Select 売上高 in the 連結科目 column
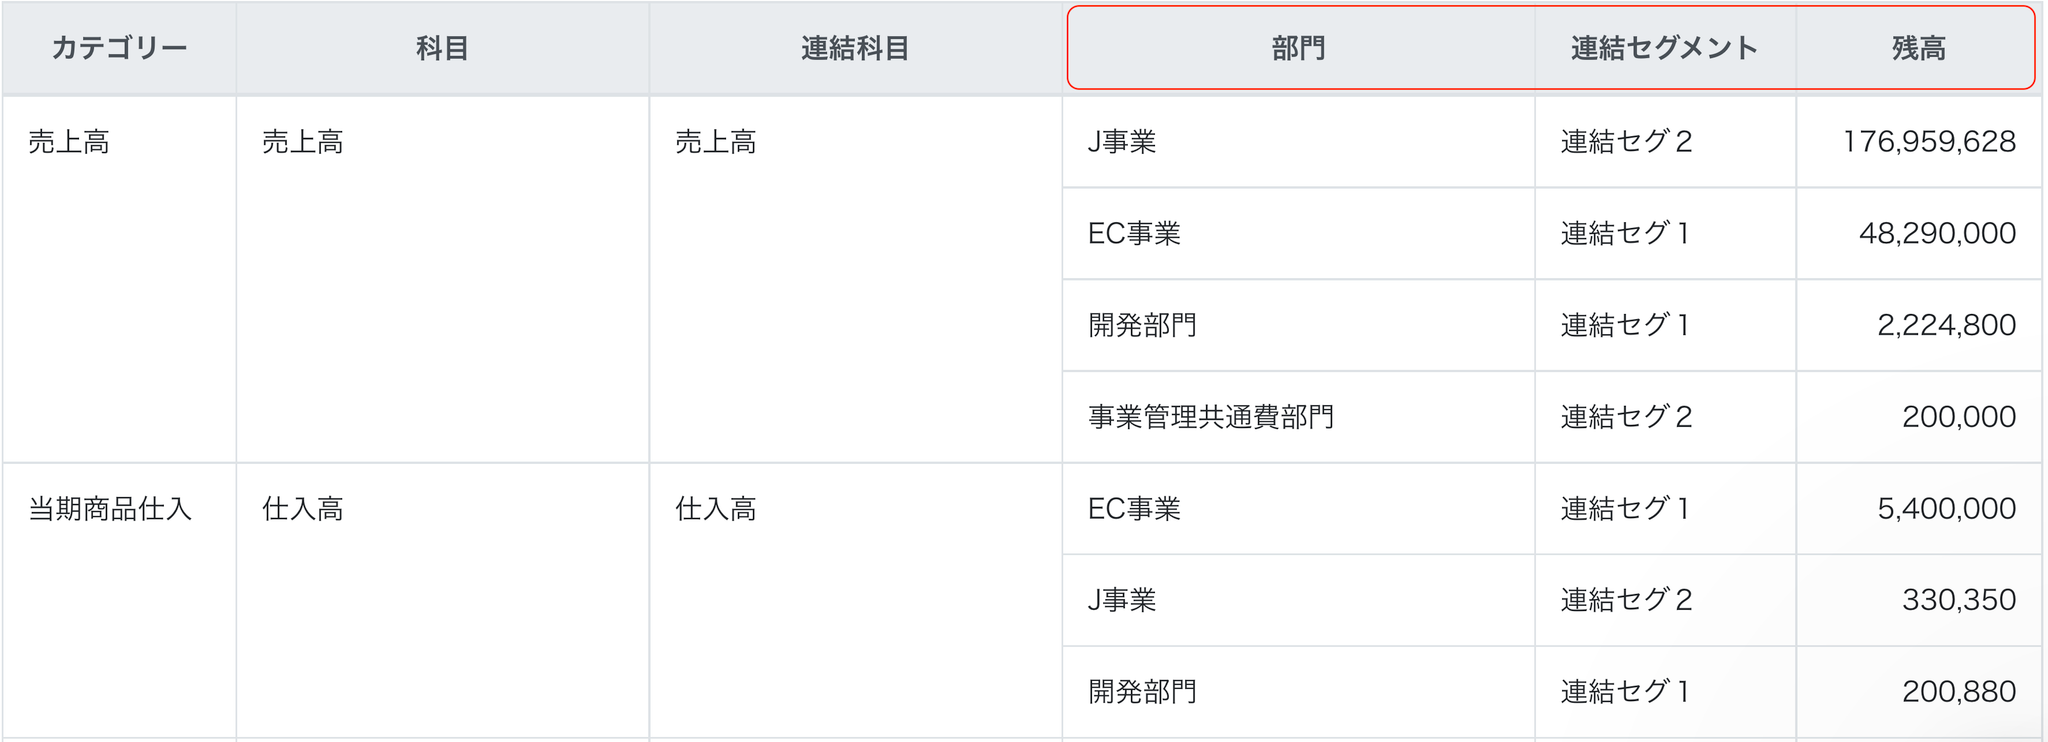Viewport: 2048px width, 742px height. tap(716, 142)
